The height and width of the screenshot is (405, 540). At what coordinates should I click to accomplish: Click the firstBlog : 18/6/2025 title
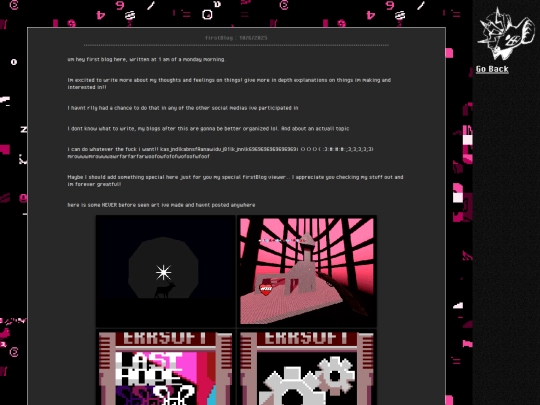pyautogui.click(x=236, y=38)
